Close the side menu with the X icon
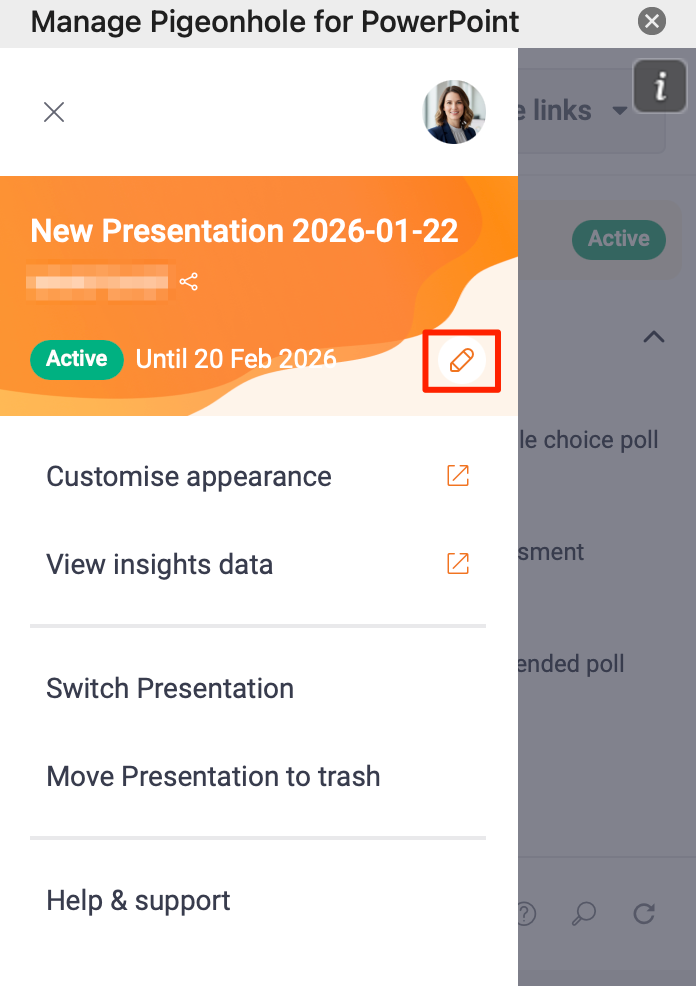 (x=54, y=112)
